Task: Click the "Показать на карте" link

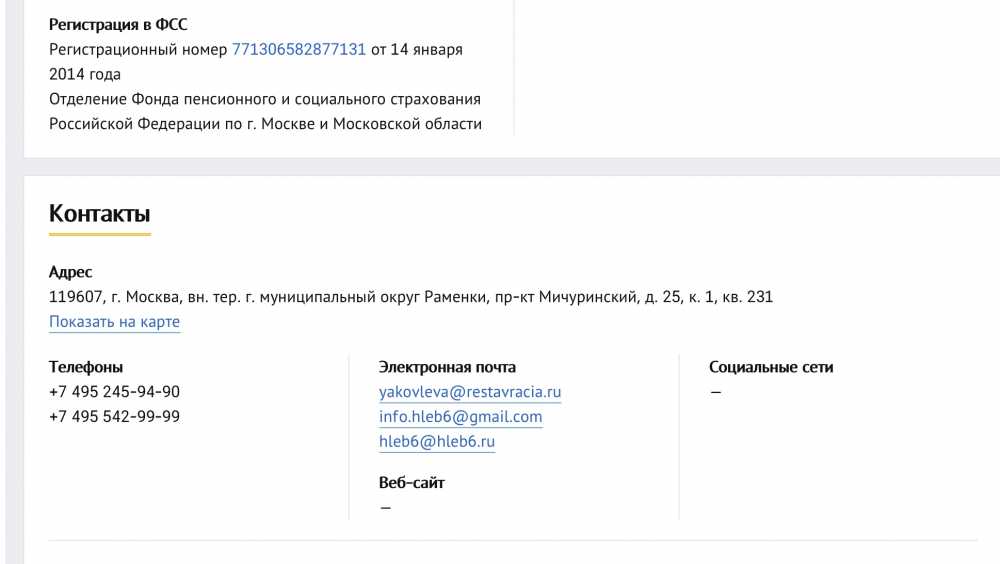Action: (x=114, y=322)
